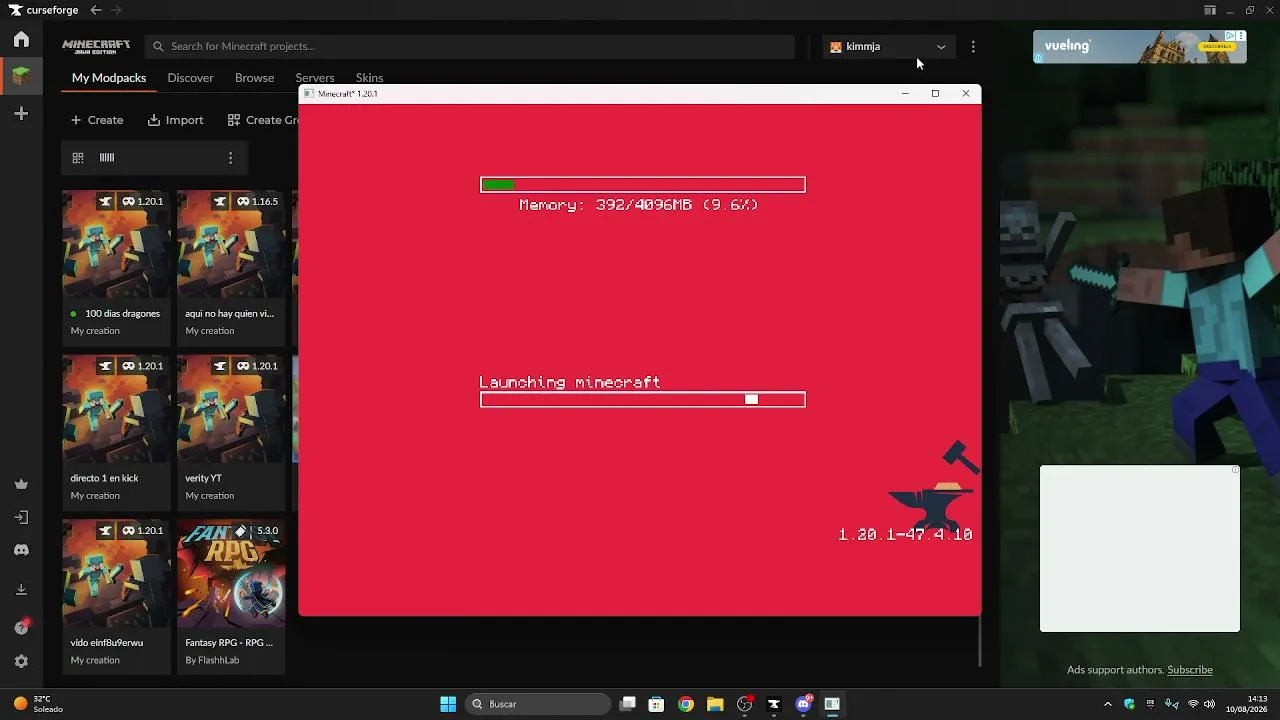
Task: Click the Import button
Action: tap(176, 120)
